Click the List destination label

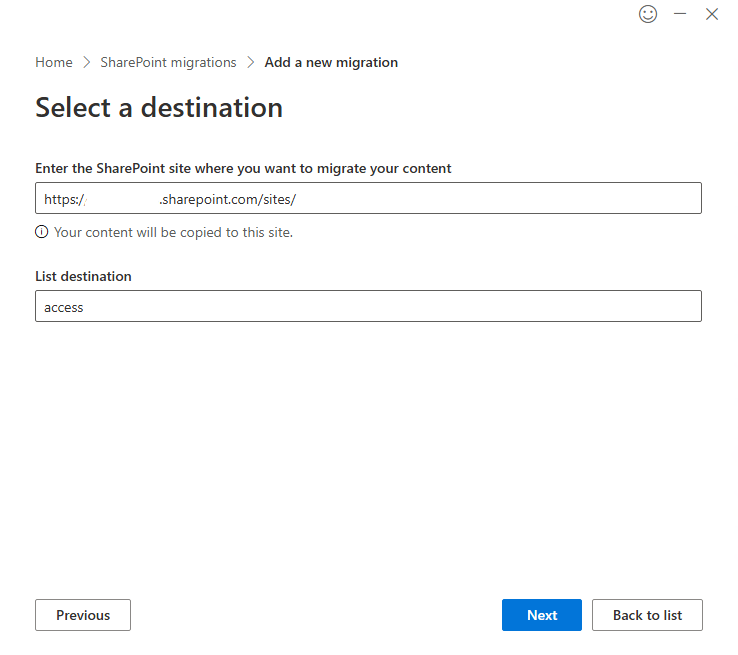tap(83, 276)
